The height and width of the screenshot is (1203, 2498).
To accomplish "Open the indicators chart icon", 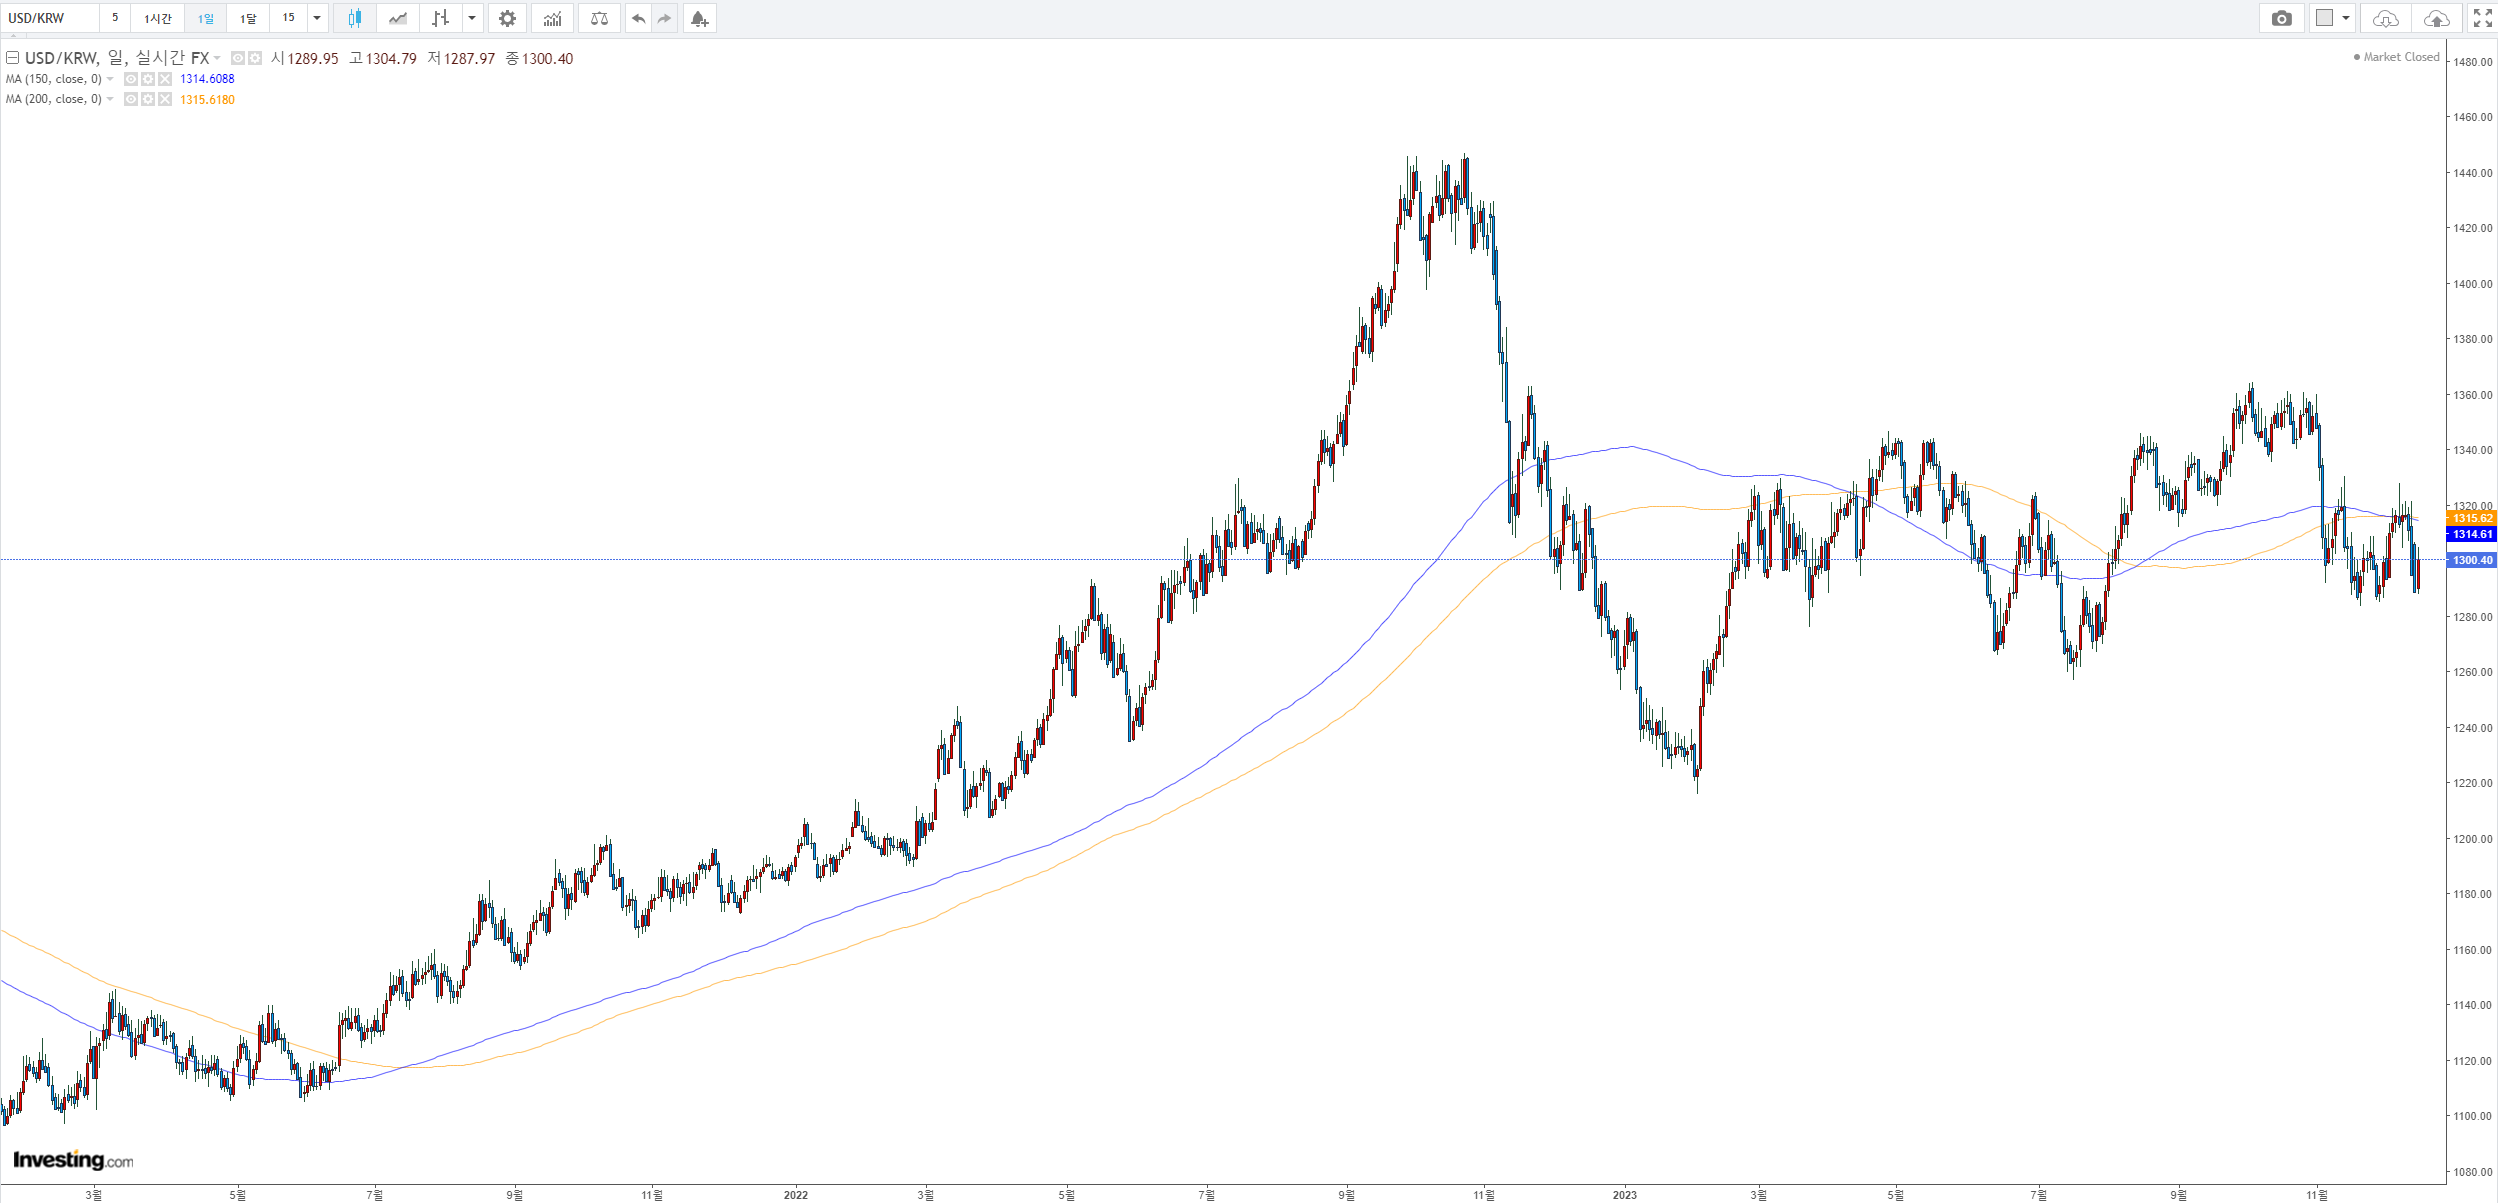I will [552, 18].
